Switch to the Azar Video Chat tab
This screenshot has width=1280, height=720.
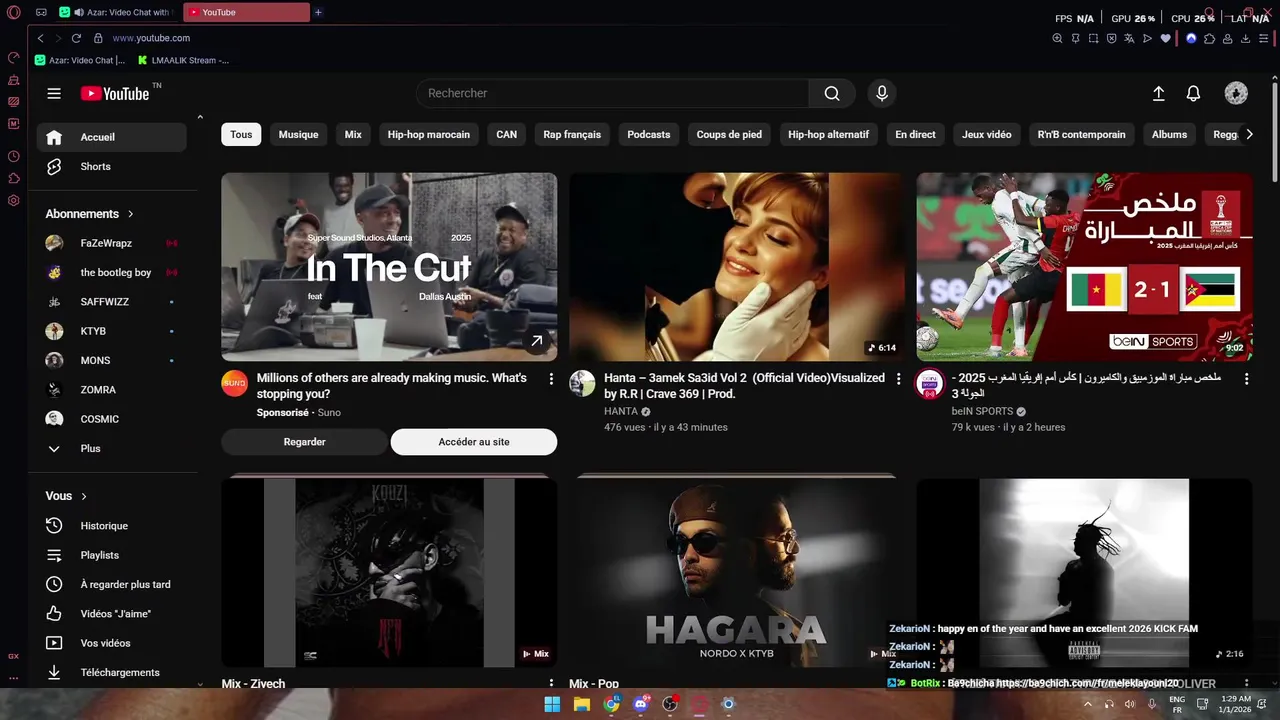tap(116, 12)
